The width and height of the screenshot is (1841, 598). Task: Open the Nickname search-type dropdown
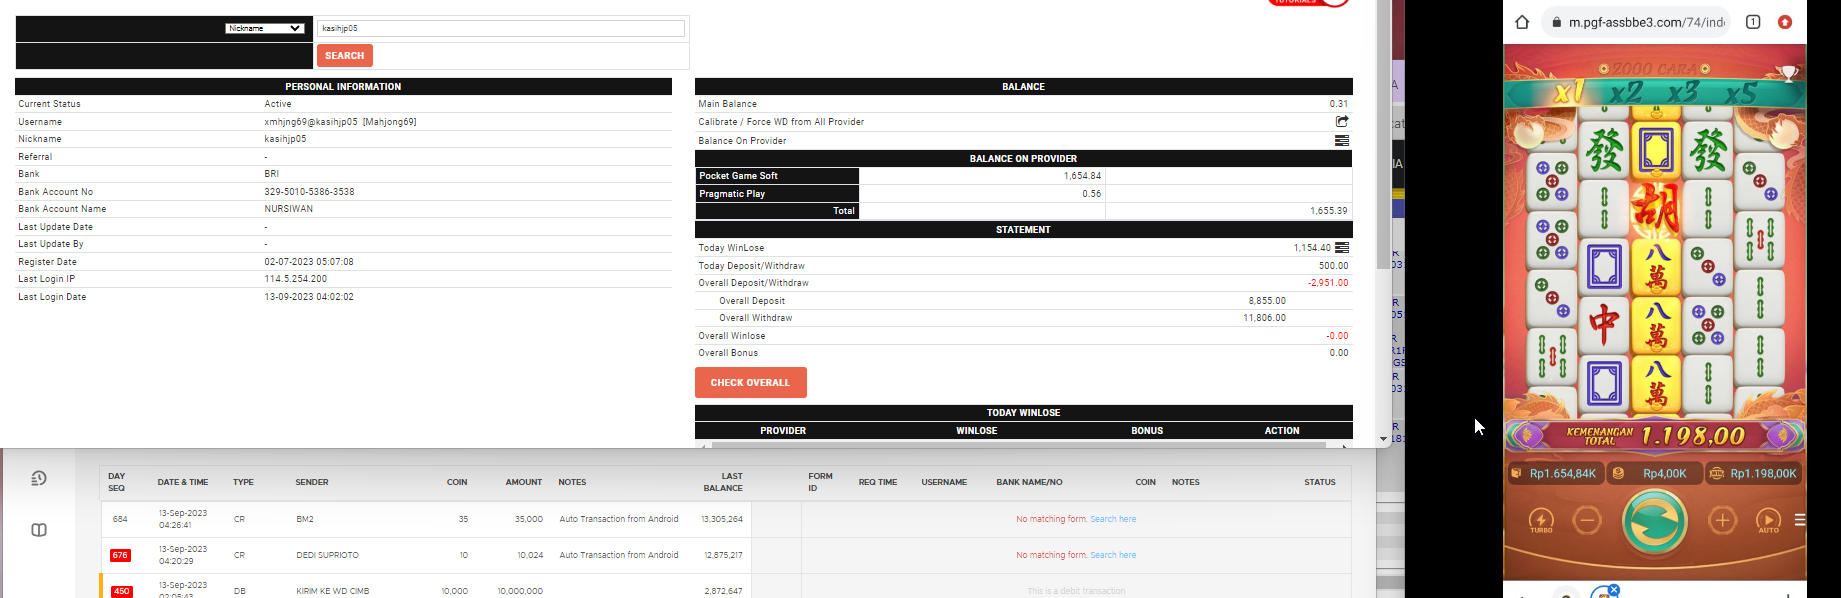point(264,28)
